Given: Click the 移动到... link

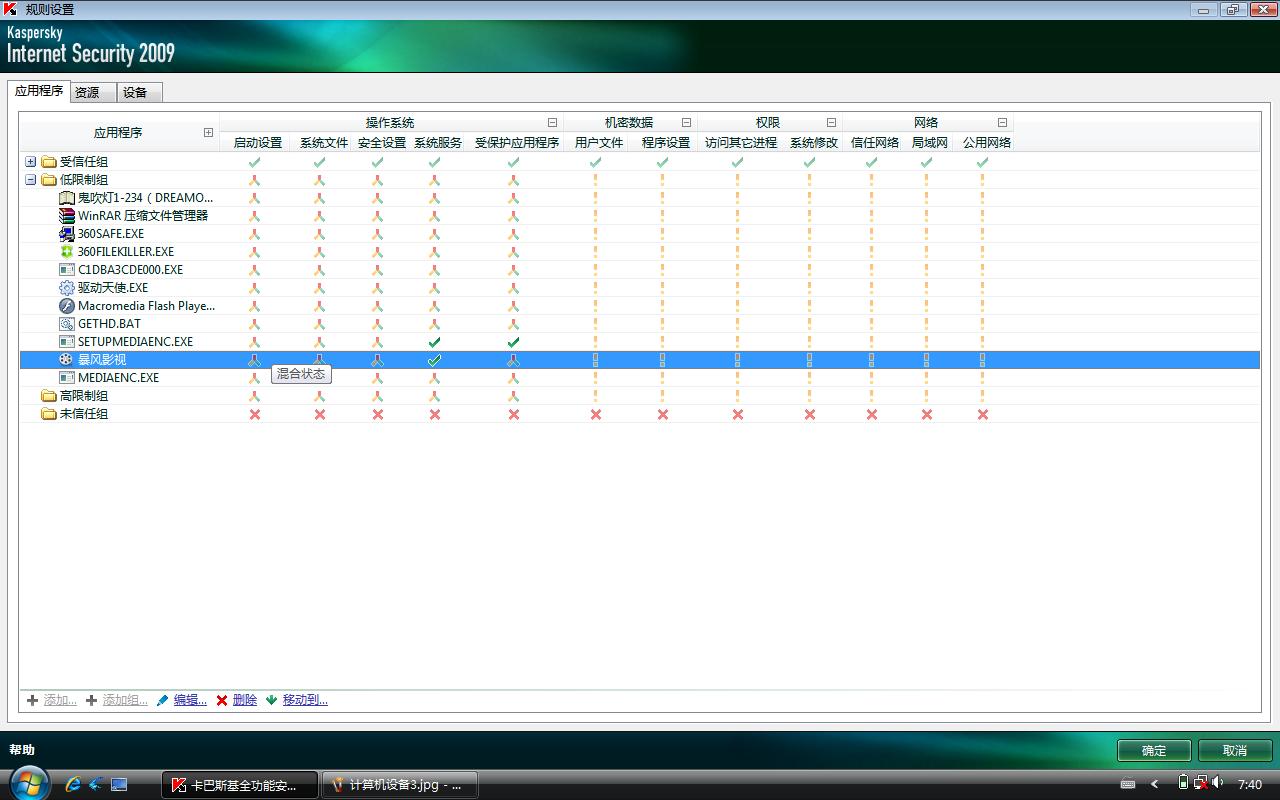Looking at the screenshot, I should tap(305, 700).
